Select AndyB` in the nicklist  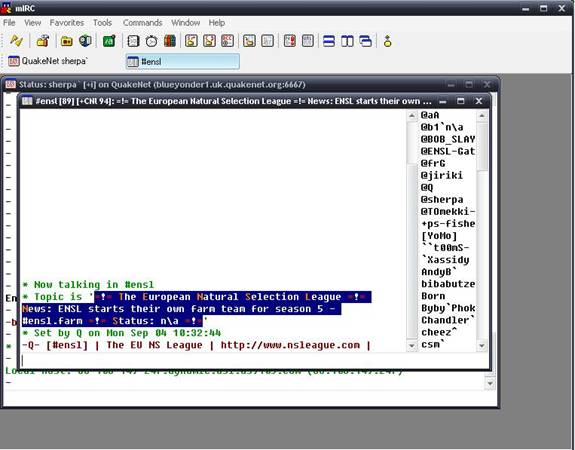tap(439, 272)
